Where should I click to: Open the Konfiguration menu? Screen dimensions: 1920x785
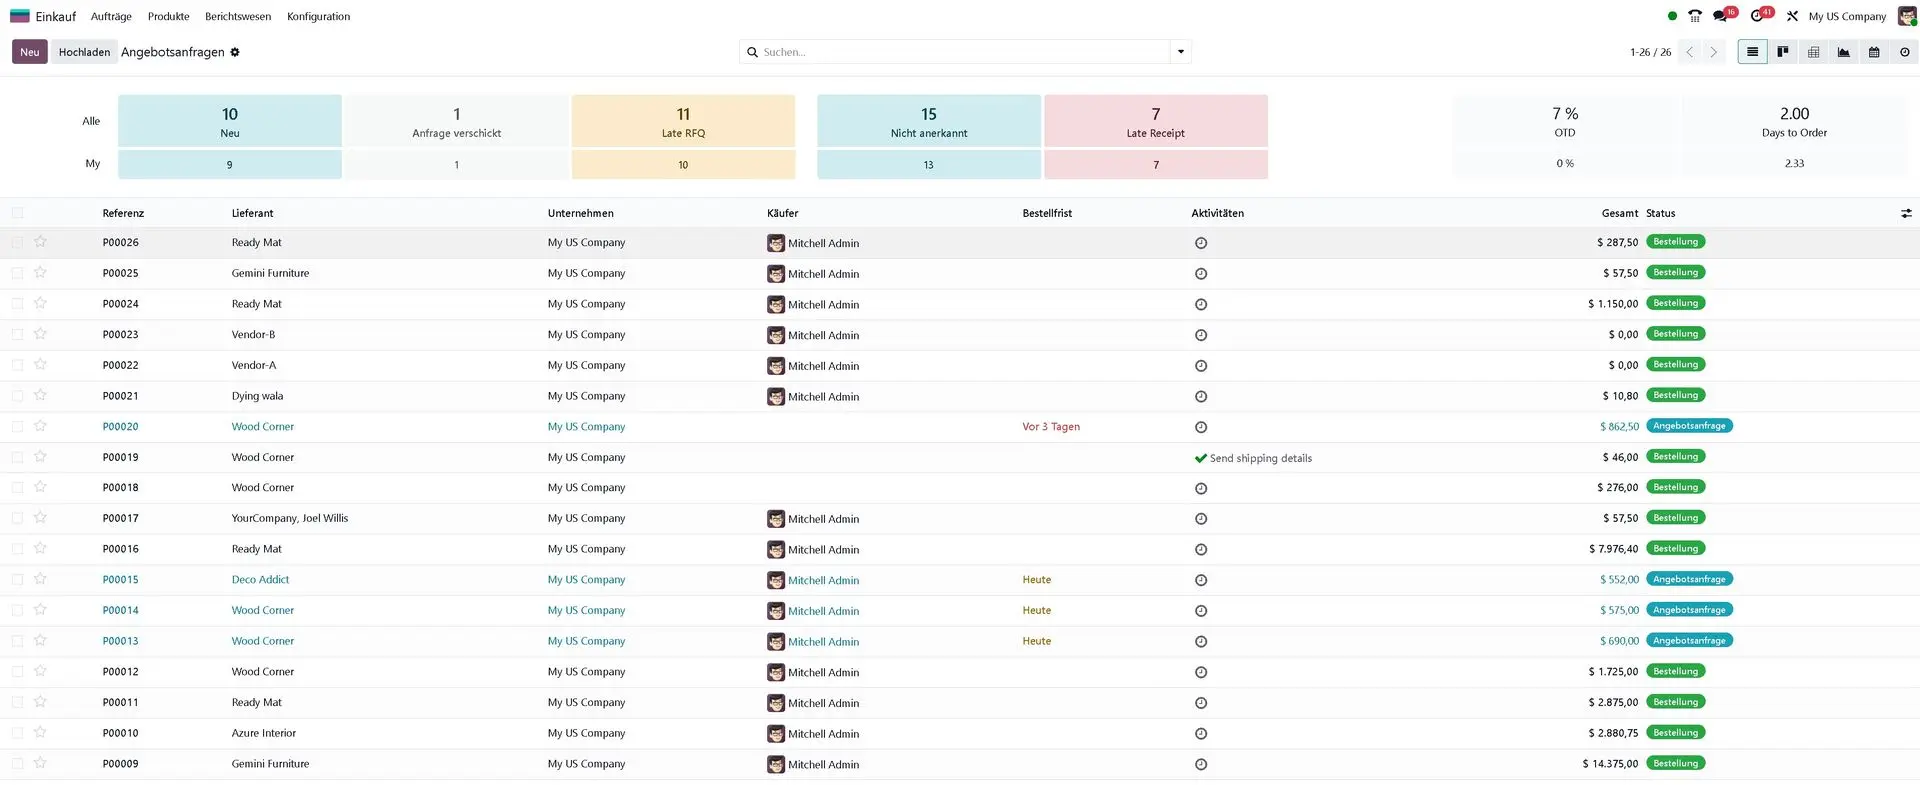click(318, 16)
